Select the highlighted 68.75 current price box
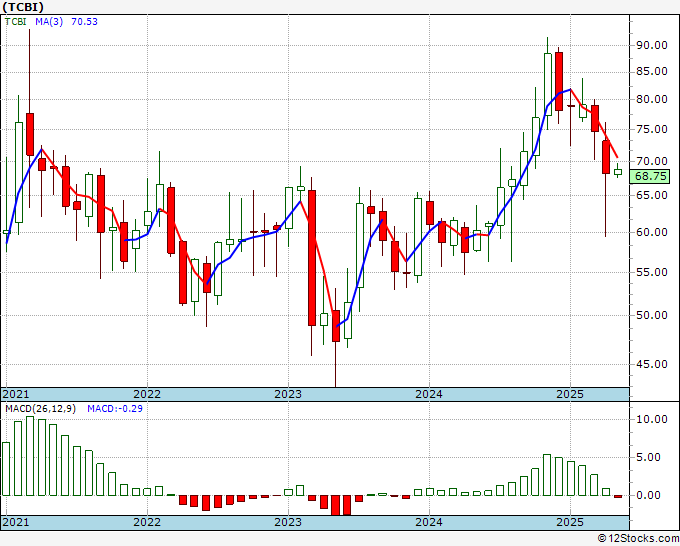This screenshot has width=680, height=546. click(650, 177)
